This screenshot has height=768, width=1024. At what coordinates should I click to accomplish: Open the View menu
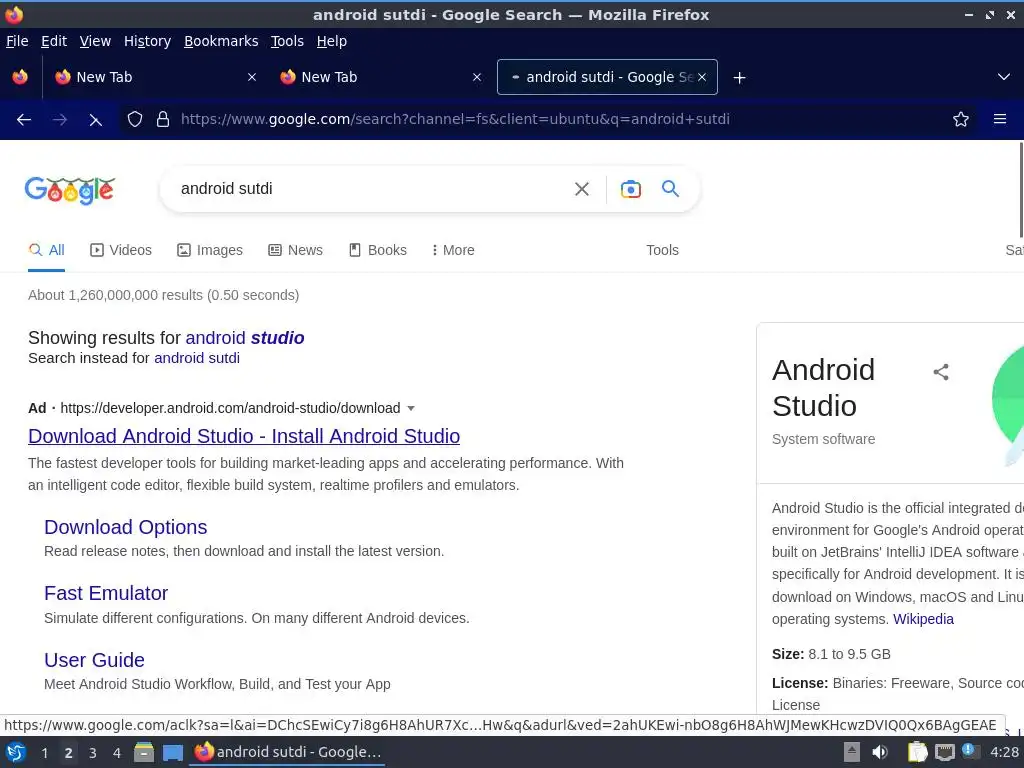[x=95, y=41]
